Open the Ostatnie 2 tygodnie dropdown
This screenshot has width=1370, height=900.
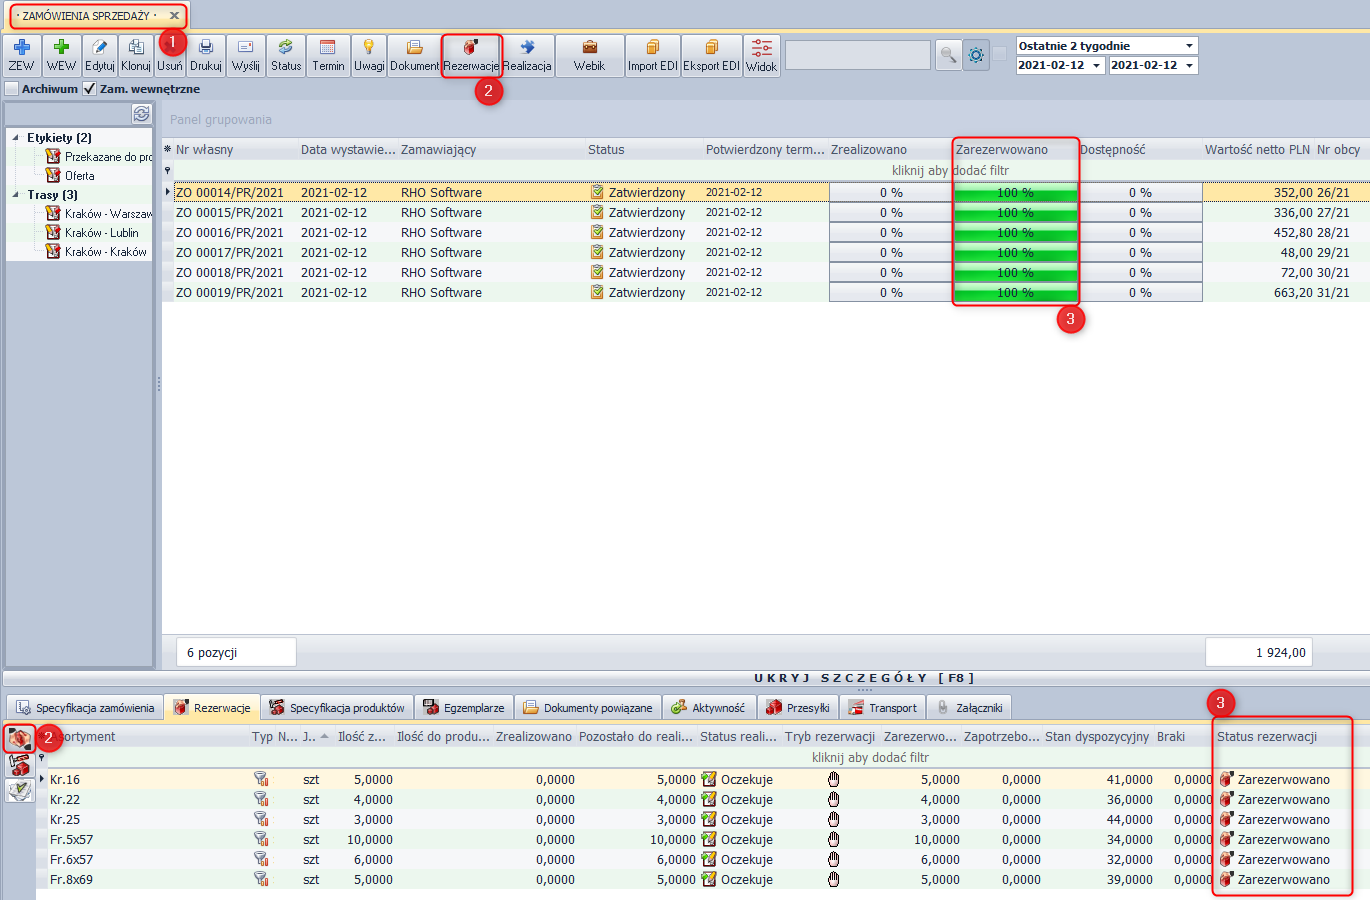(x=1189, y=46)
